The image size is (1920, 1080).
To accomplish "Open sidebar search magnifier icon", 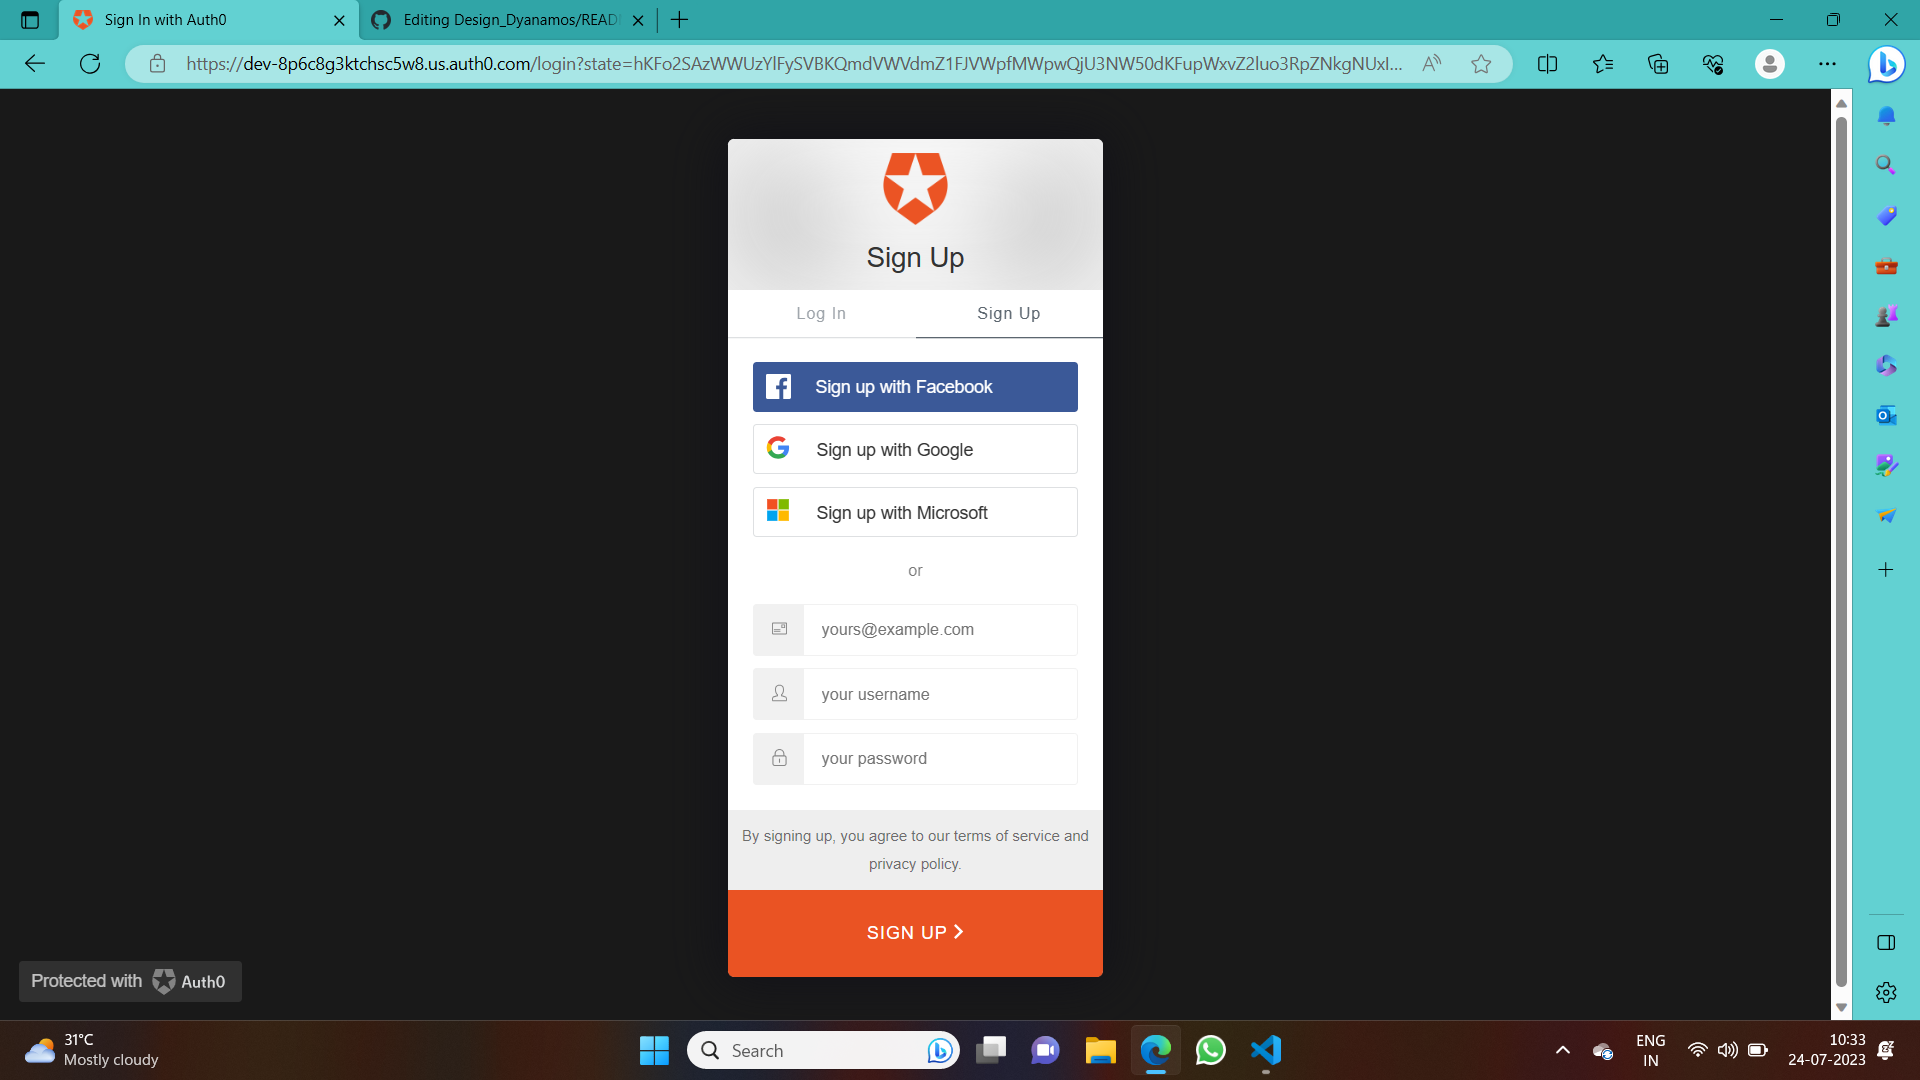I will [1886, 165].
